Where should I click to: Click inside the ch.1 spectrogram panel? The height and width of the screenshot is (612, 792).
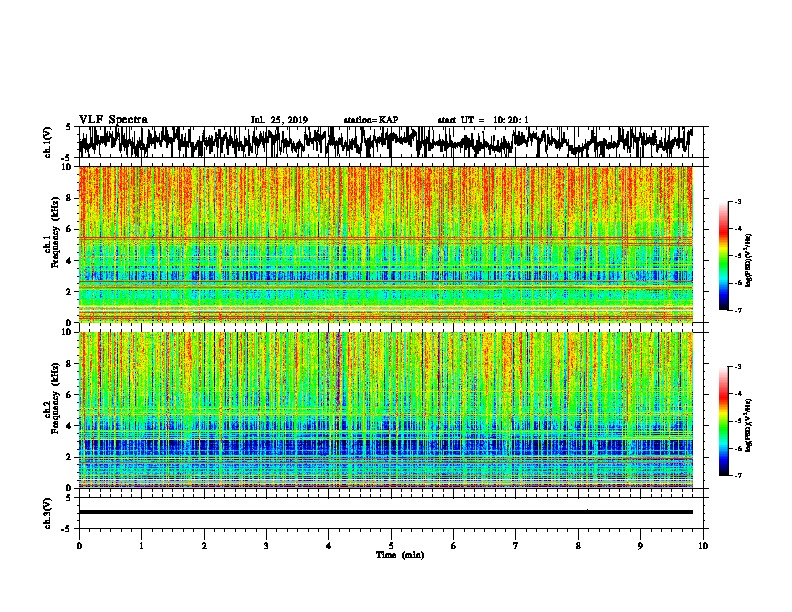pos(385,244)
